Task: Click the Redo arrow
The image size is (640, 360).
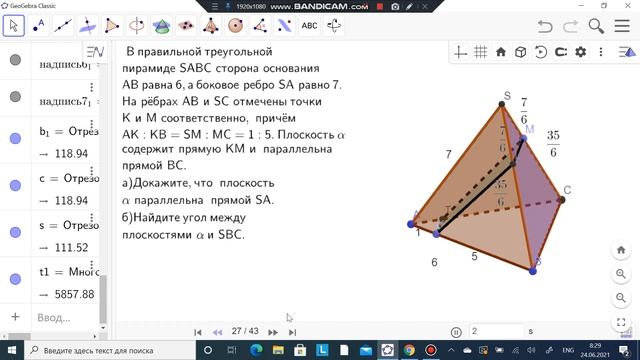Action: [571, 27]
